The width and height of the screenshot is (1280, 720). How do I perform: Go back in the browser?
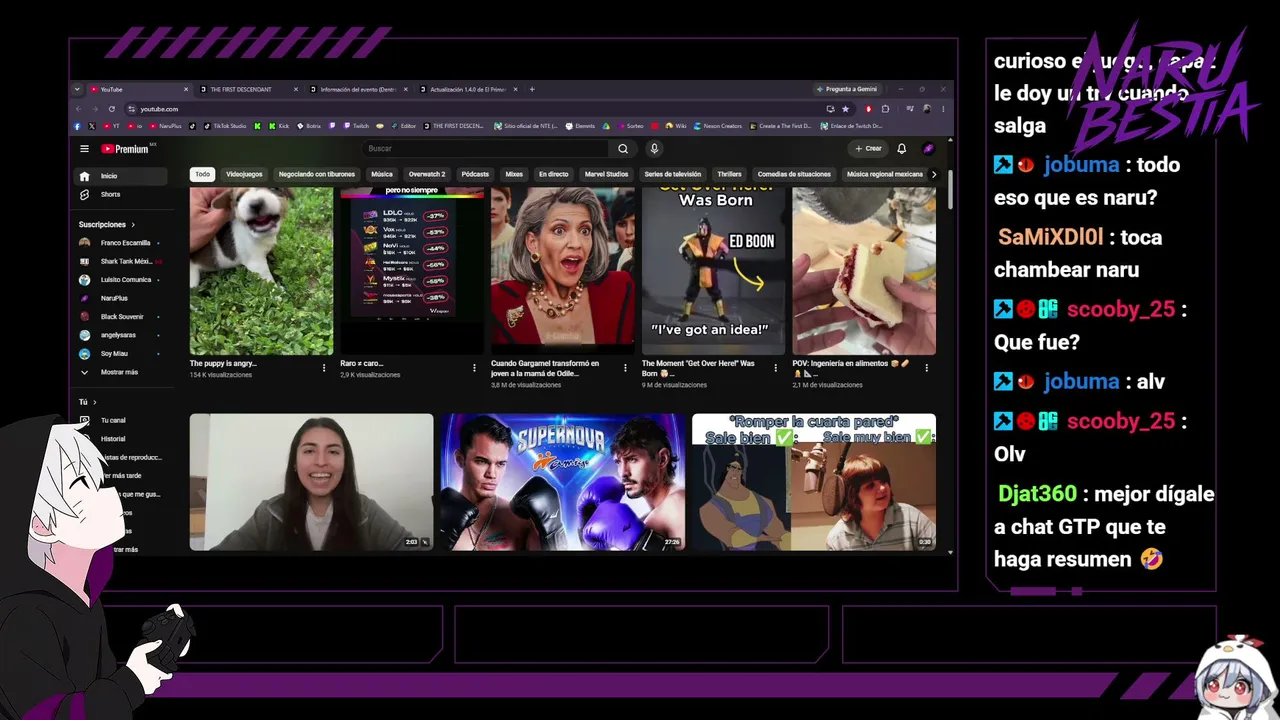coord(78,108)
